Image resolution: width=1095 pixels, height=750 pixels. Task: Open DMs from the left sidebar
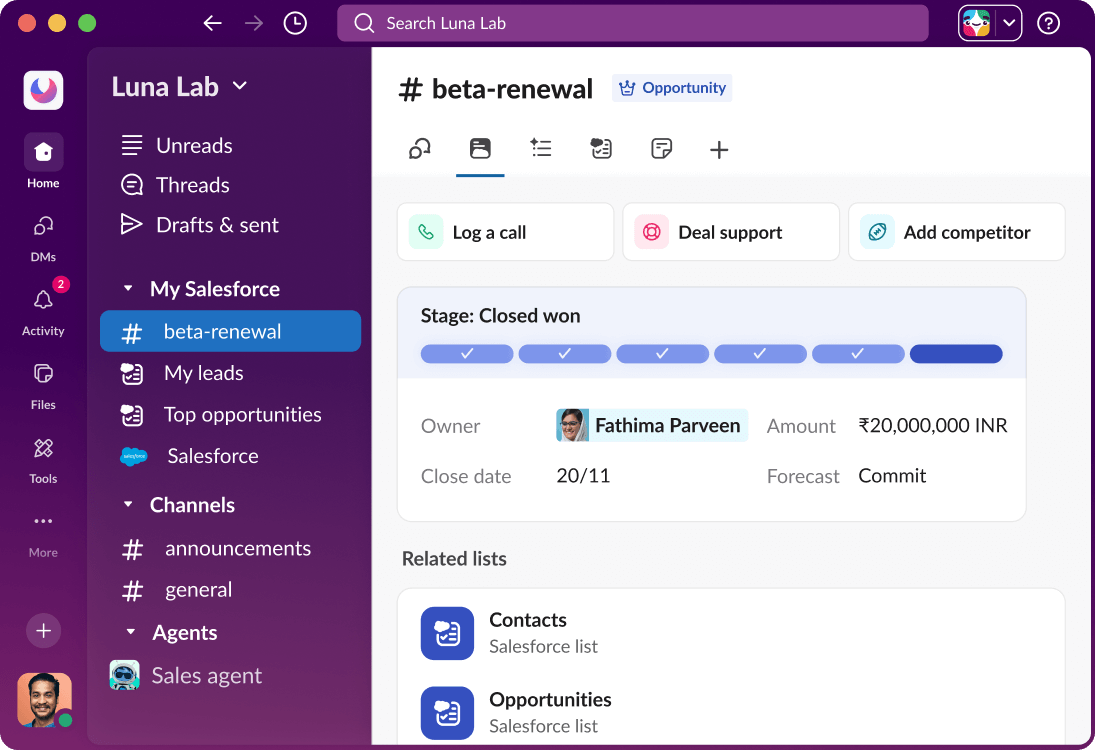pyautogui.click(x=42, y=228)
